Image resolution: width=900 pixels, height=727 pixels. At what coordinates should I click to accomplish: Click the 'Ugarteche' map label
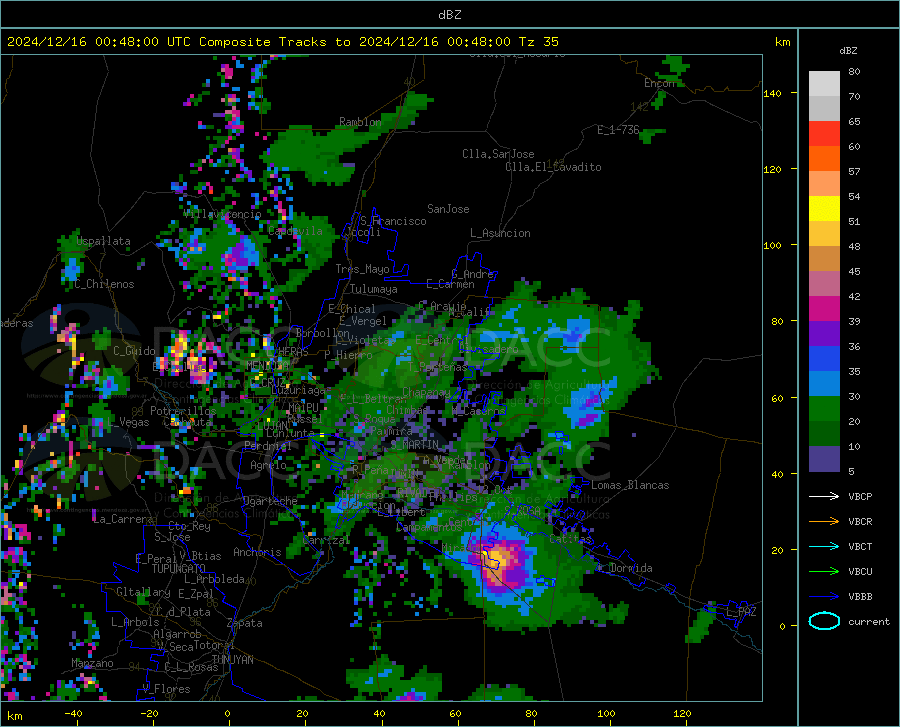270,501
